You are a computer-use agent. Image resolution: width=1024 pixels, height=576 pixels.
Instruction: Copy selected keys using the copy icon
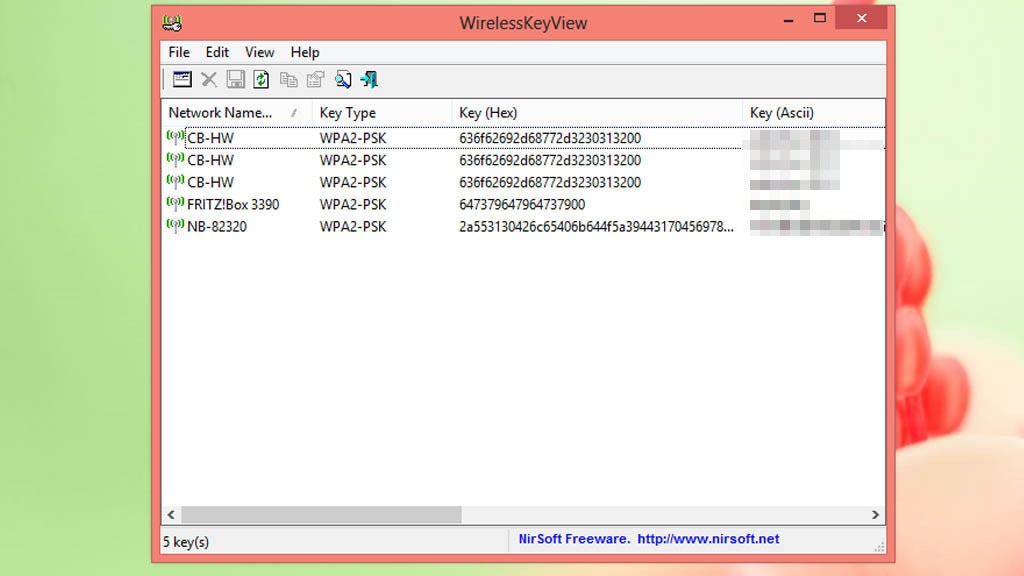tap(289, 80)
